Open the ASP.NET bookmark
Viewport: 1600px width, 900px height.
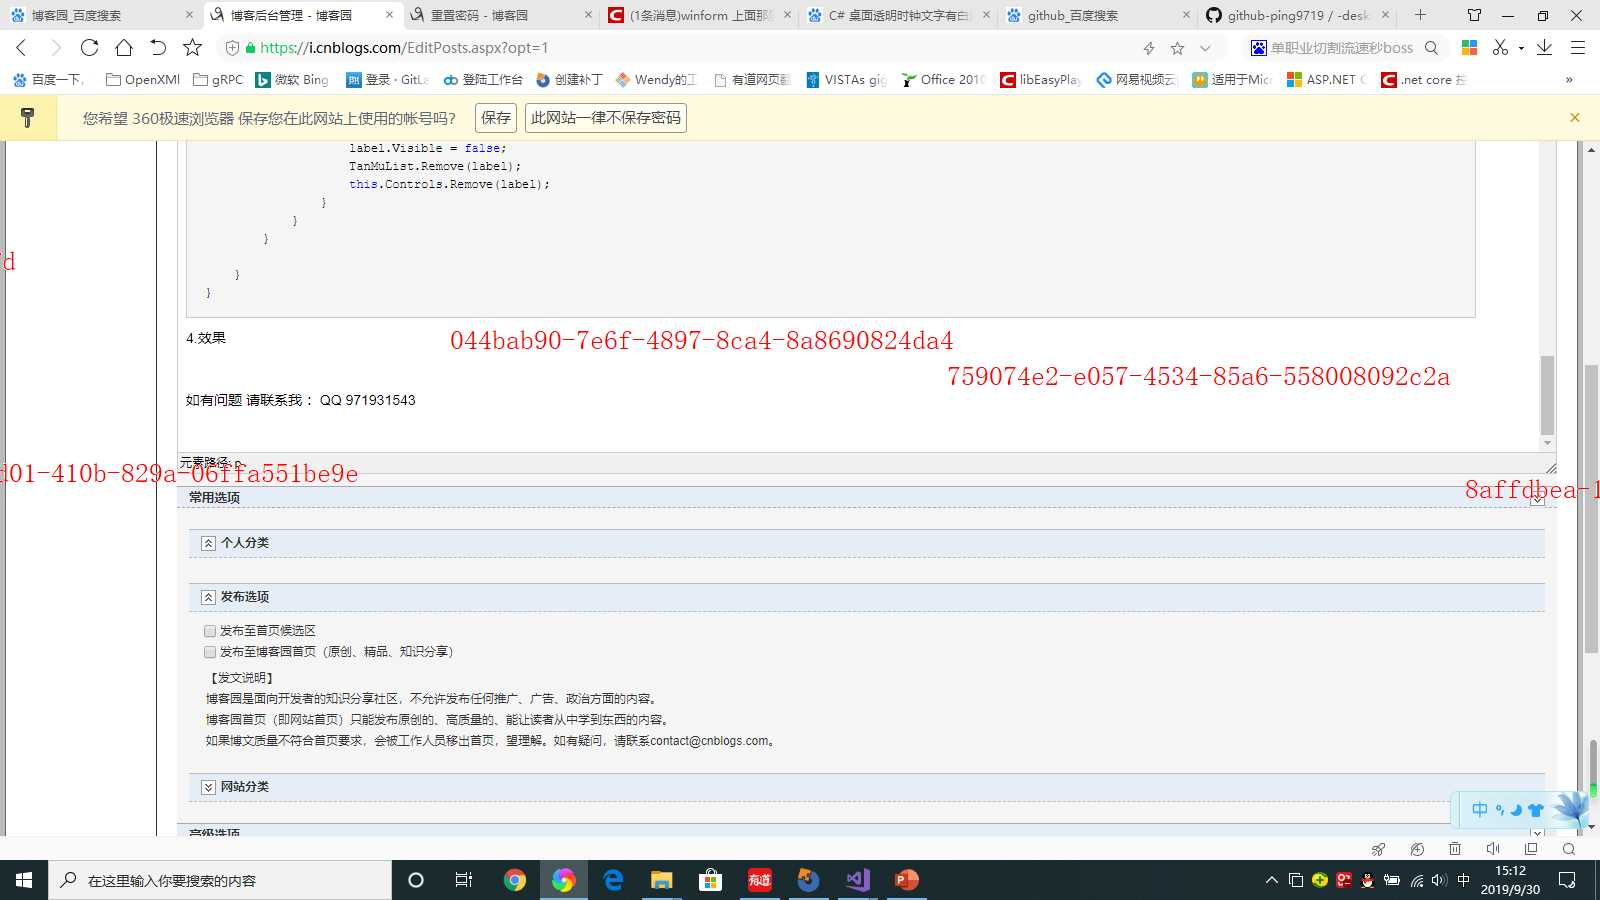pyautogui.click(x=1326, y=80)
